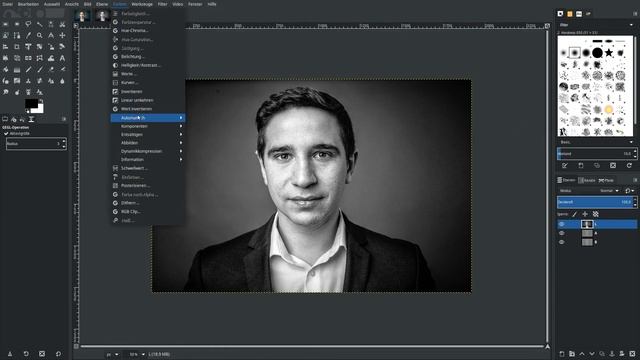Open the navigation preview at canvas corner
Image resolution: width=640 pixels, height=360 pixels.
(547, 347)
